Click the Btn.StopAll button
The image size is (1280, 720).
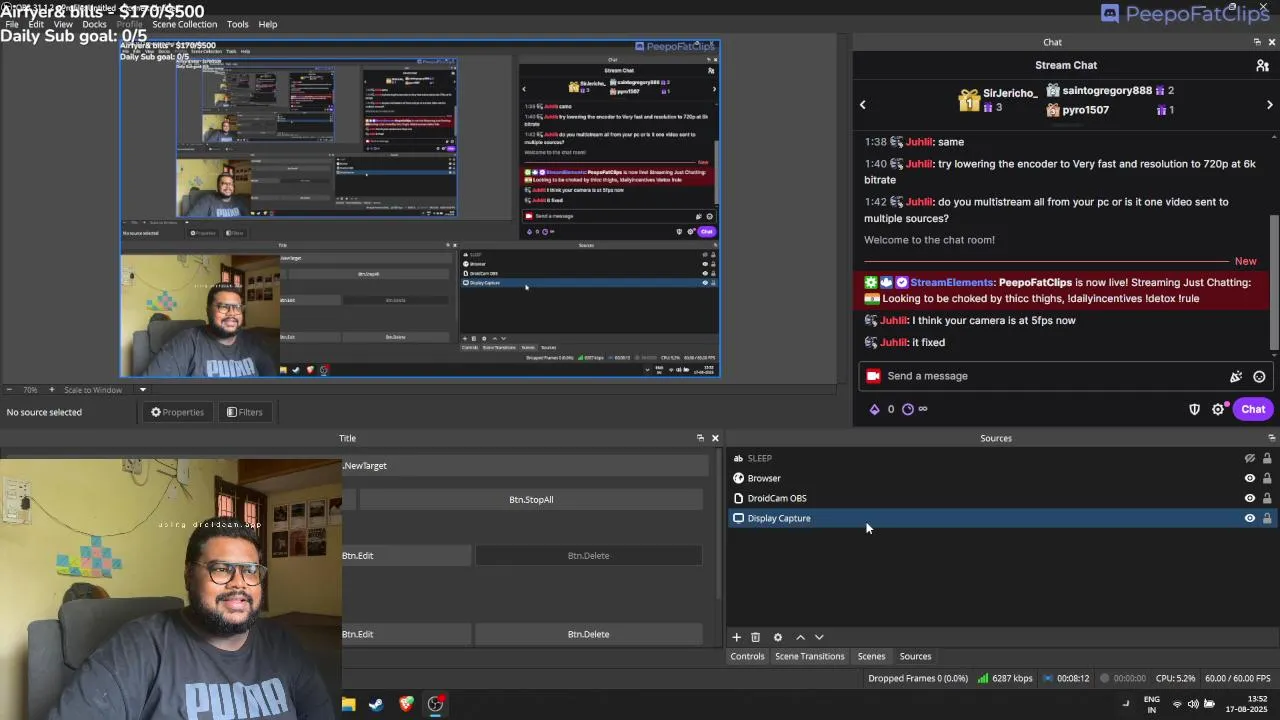pyautogui.click(x=531, y=499)
